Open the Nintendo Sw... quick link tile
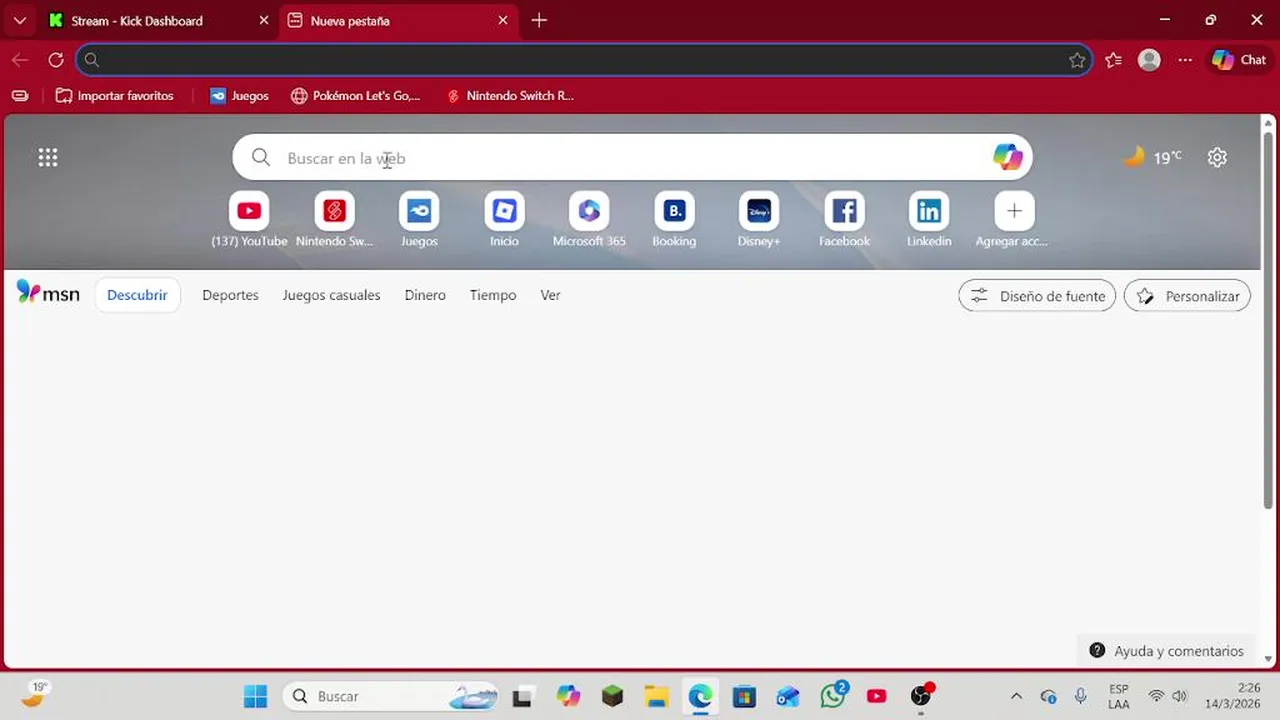Image resolution: width=1280 pixels, height=720 pixels. (x=334, y=220)
